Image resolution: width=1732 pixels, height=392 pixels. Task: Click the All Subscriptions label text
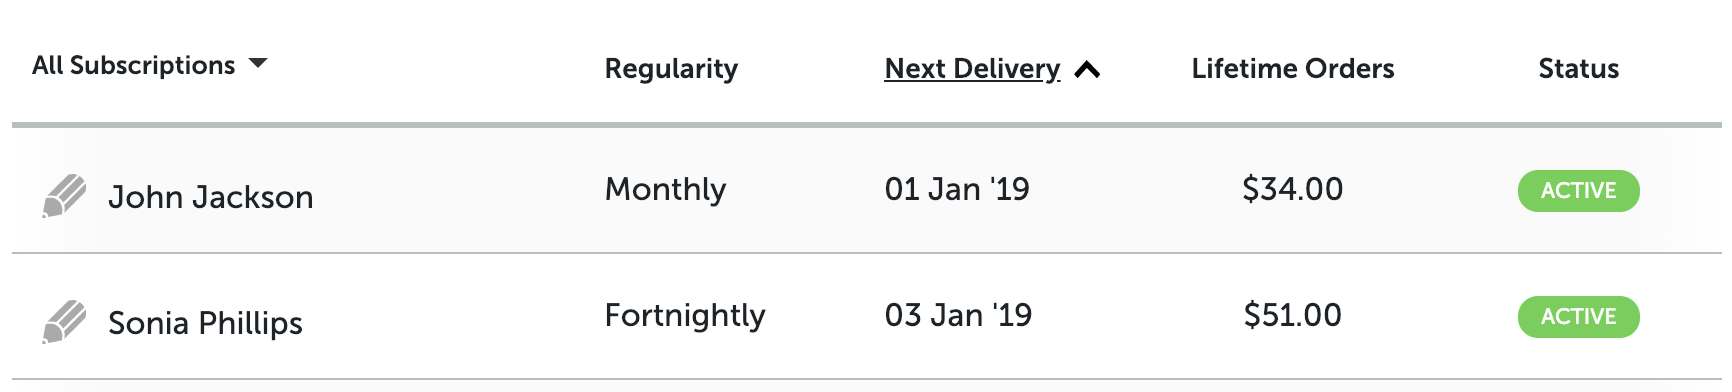pos(134,65)
